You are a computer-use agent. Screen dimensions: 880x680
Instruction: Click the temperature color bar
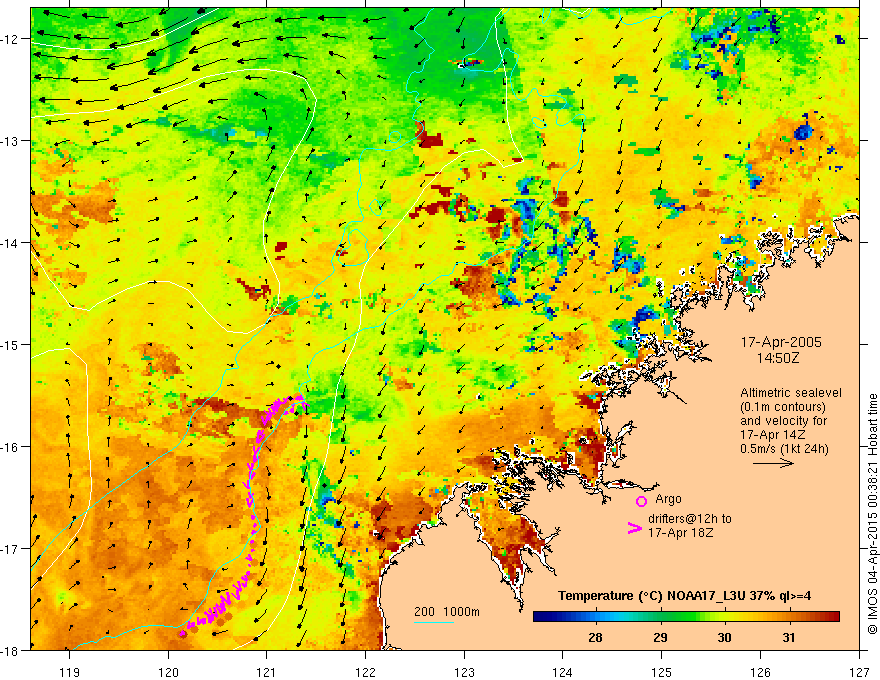pos(686,616)
